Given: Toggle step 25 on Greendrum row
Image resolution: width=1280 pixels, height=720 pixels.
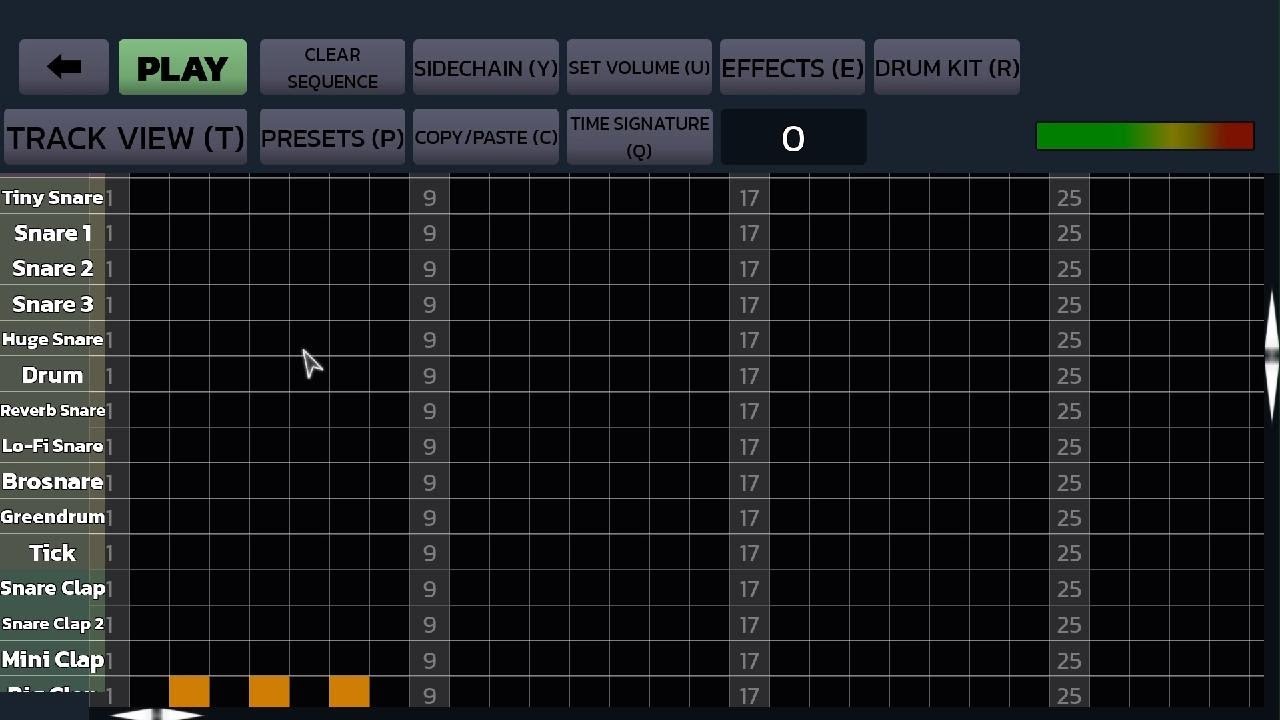Looking at the screenshot, I should coord(1069,517).
